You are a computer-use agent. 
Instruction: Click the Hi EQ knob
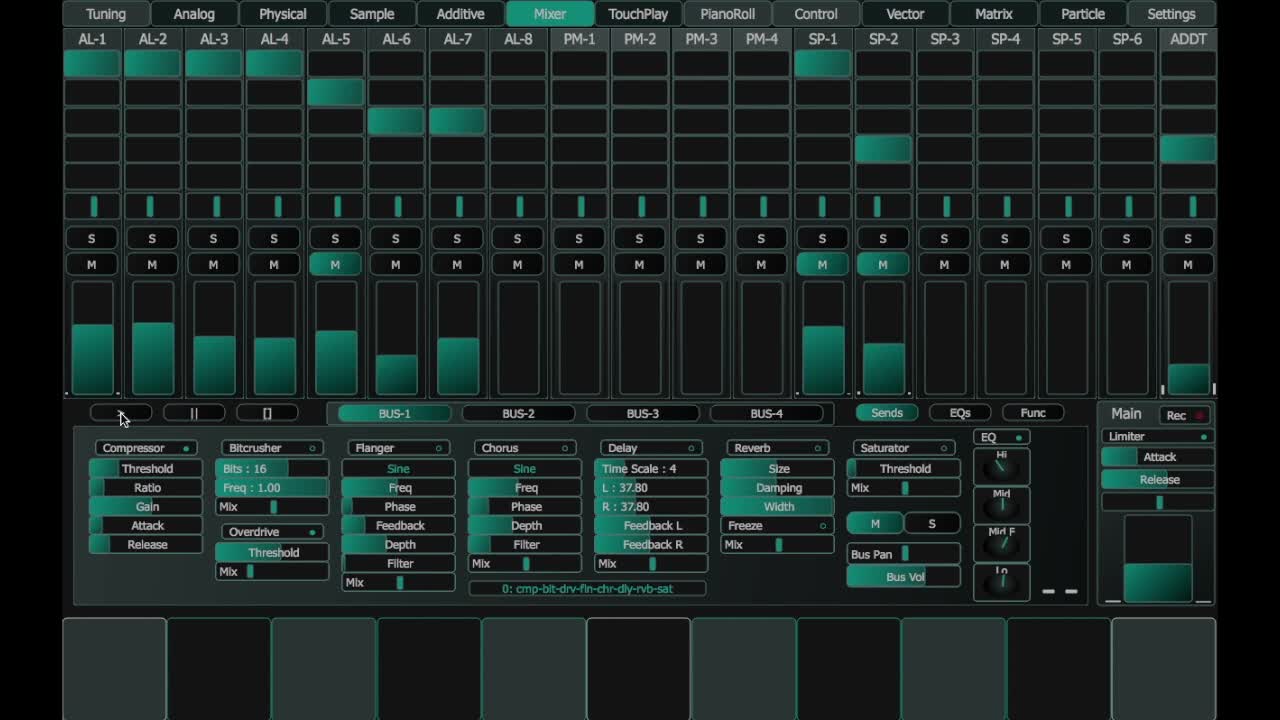point(1001,467)
